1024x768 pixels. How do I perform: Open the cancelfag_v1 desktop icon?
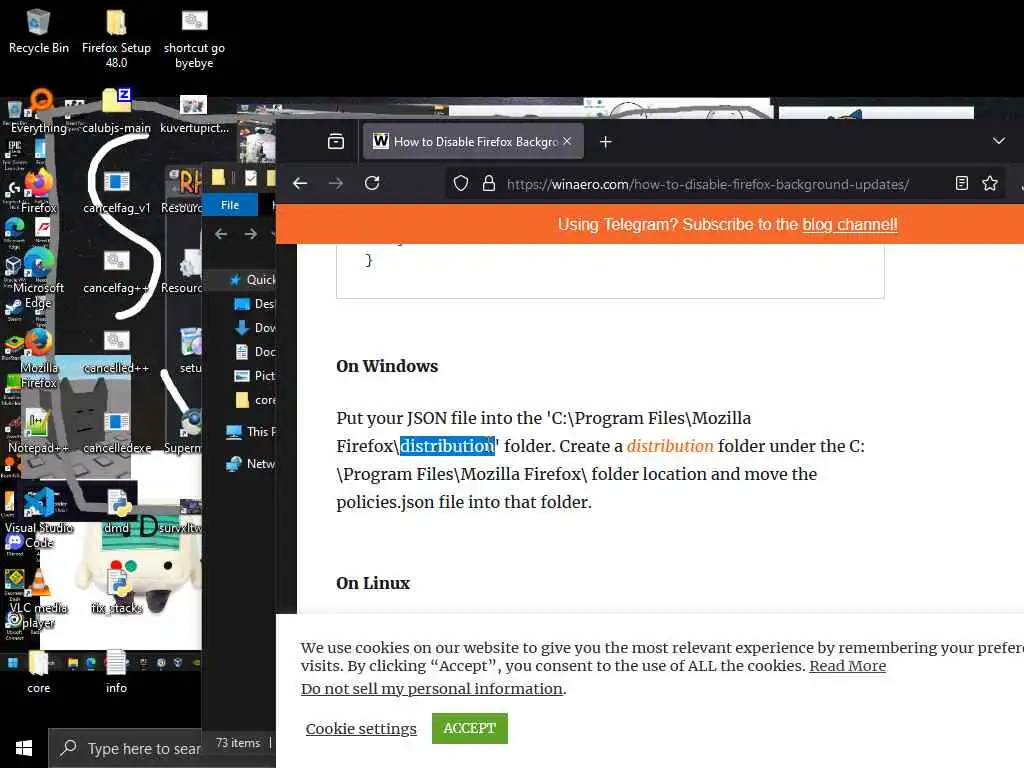tap(116, 191)
